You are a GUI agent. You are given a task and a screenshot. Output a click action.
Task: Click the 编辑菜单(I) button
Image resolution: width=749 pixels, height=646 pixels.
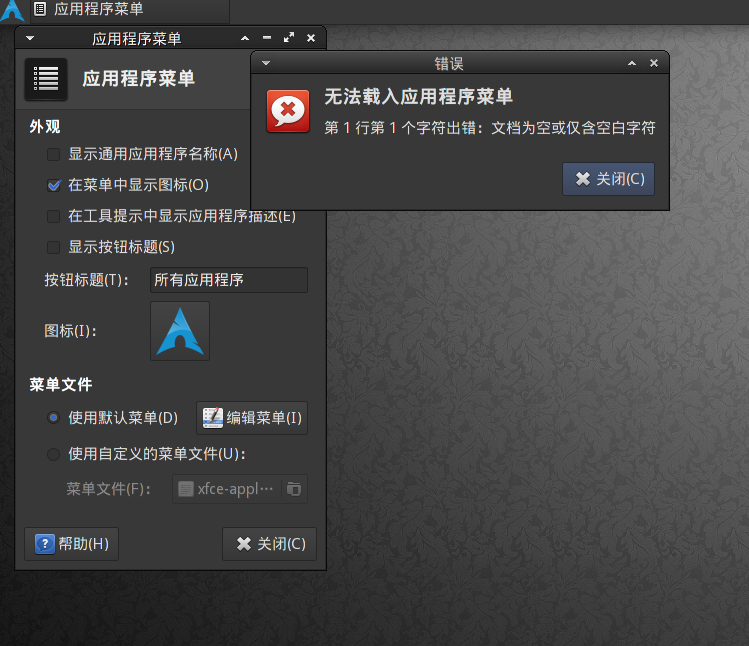click(252, 418)
